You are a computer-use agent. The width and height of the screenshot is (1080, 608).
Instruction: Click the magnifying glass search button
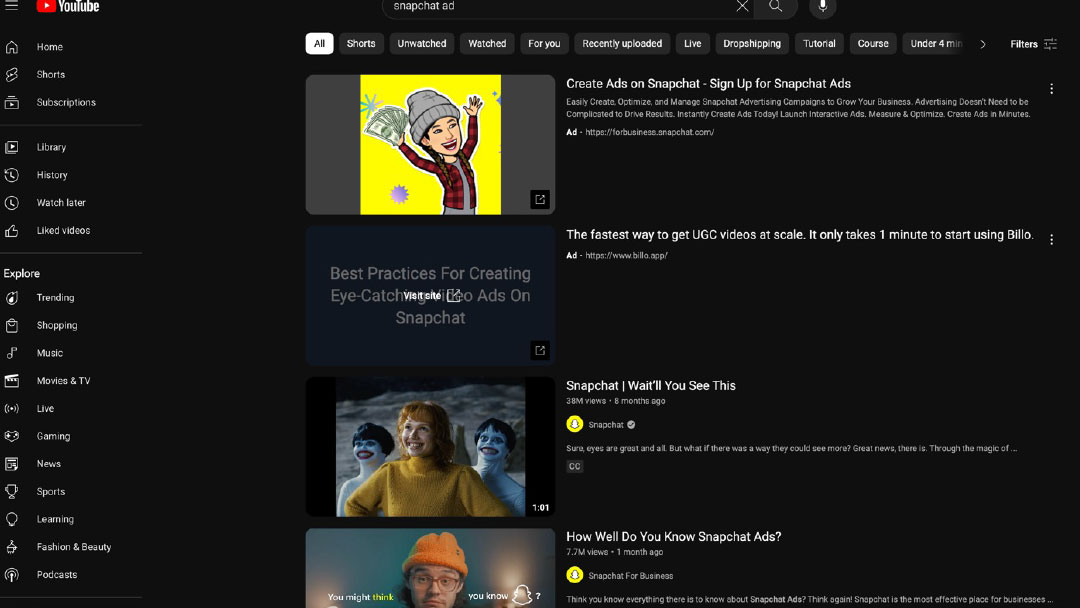click(775, 7)
